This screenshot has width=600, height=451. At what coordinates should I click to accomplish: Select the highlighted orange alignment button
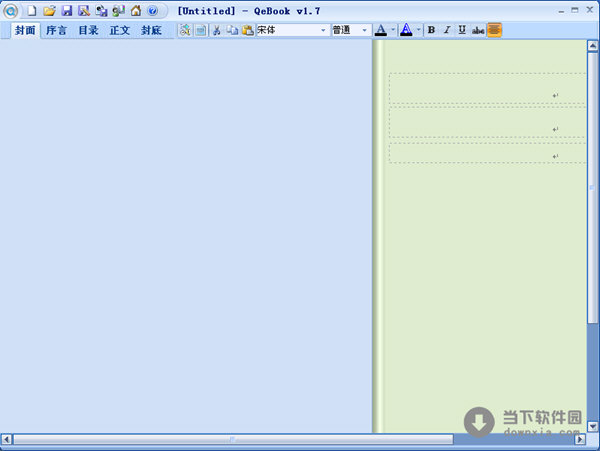coord(494,30)
